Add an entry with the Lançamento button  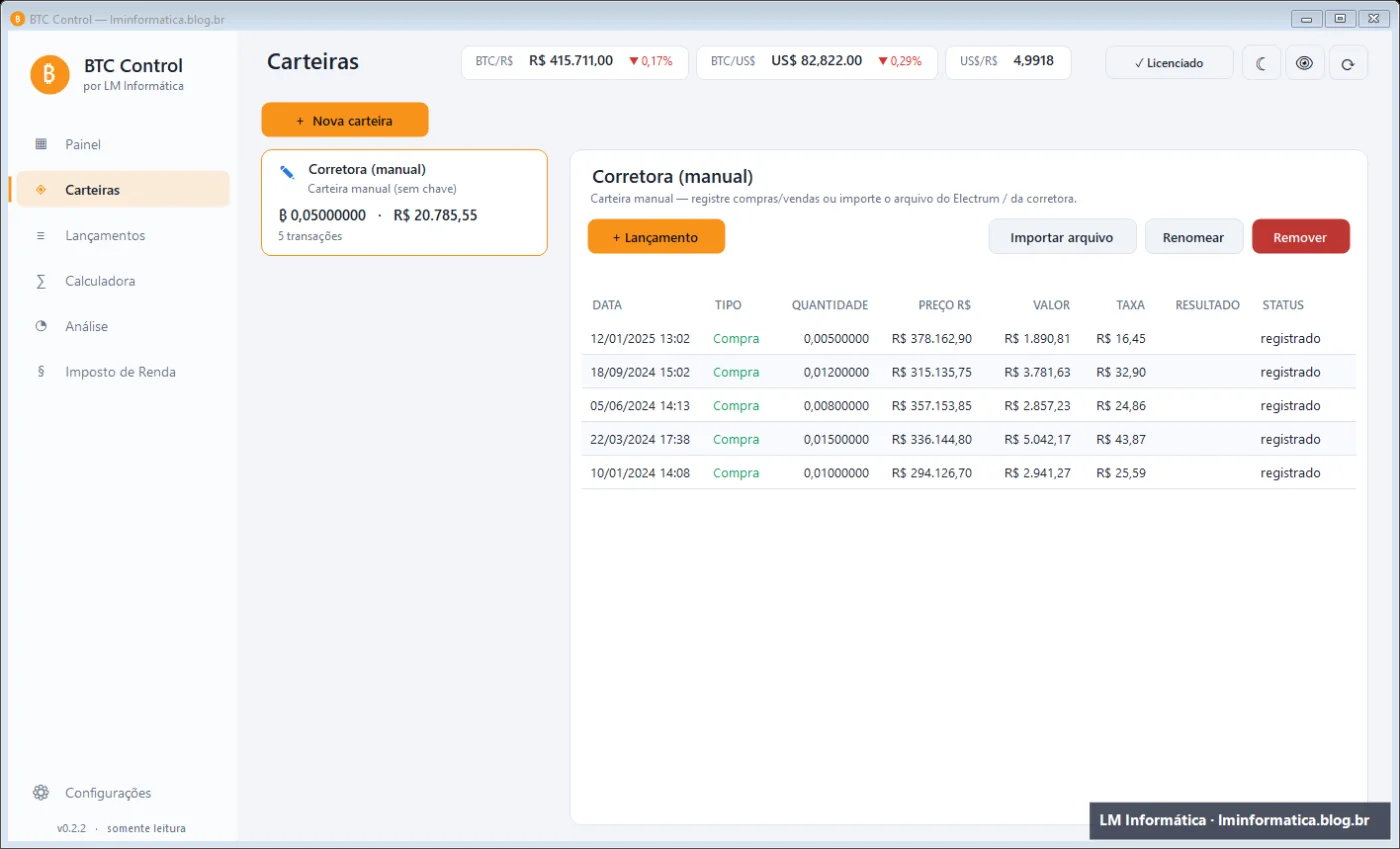pos(656,237)
